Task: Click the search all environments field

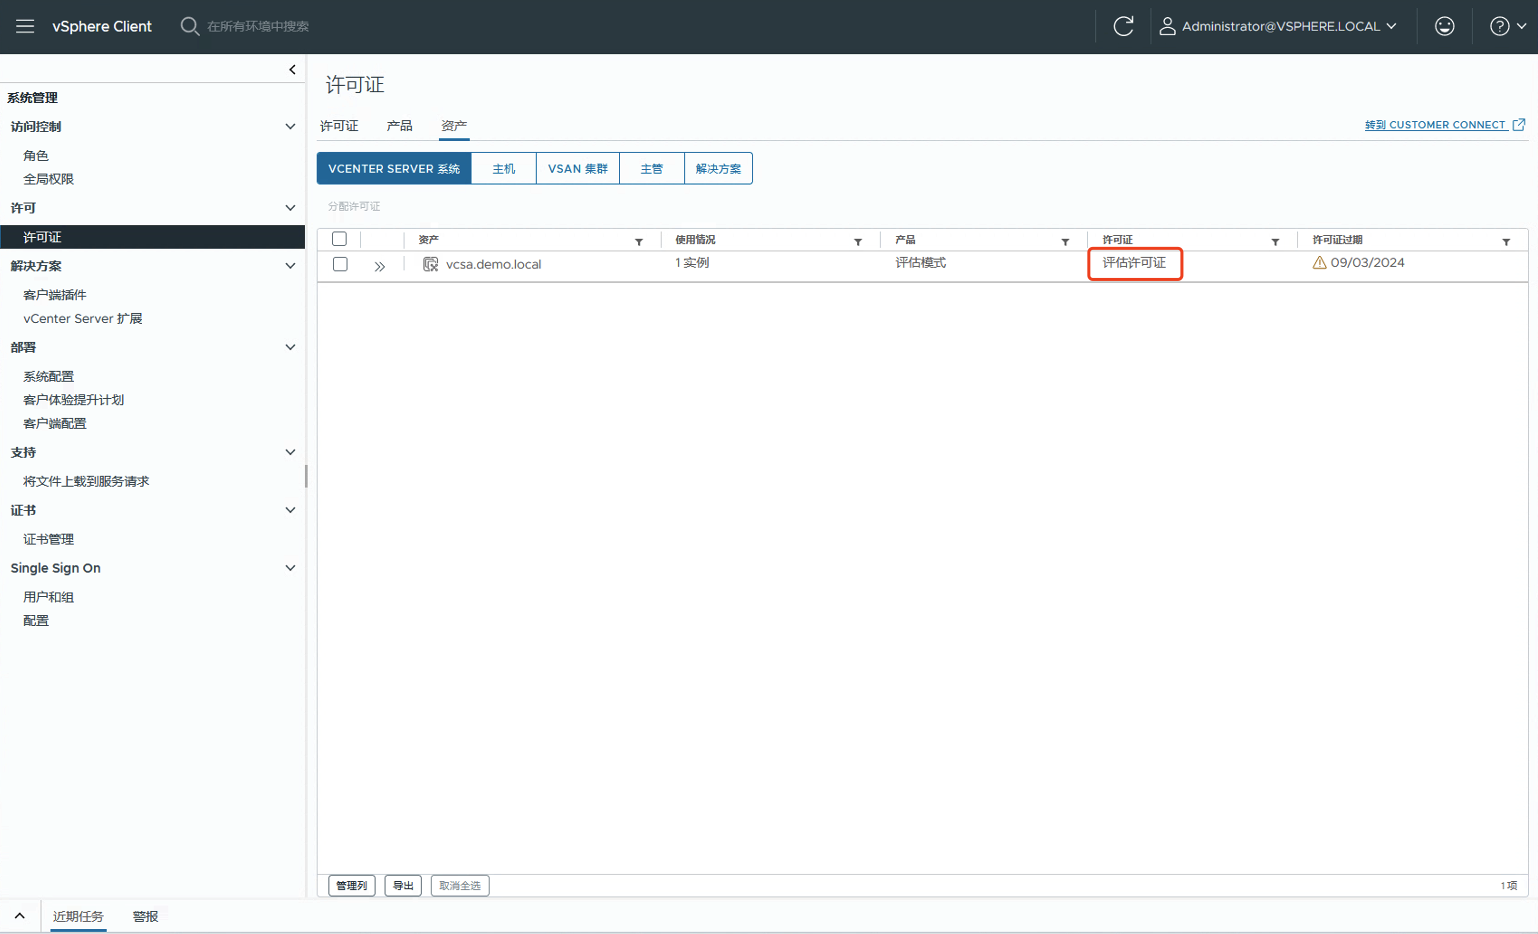Action: coord(258,26)
